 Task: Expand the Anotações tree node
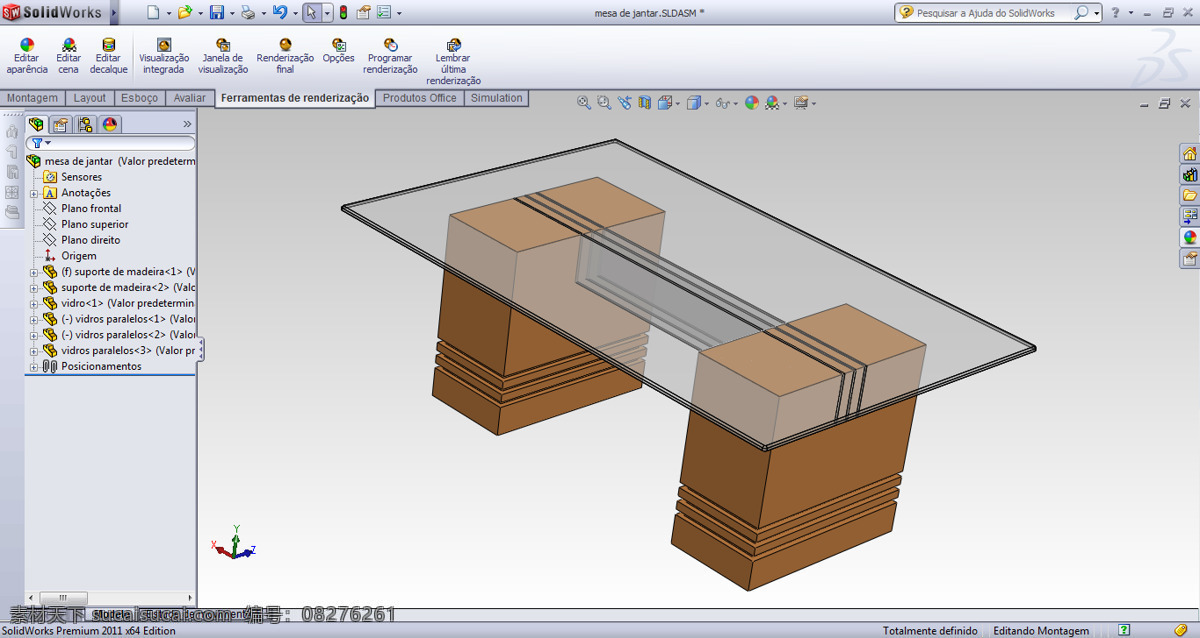(33, 193)
